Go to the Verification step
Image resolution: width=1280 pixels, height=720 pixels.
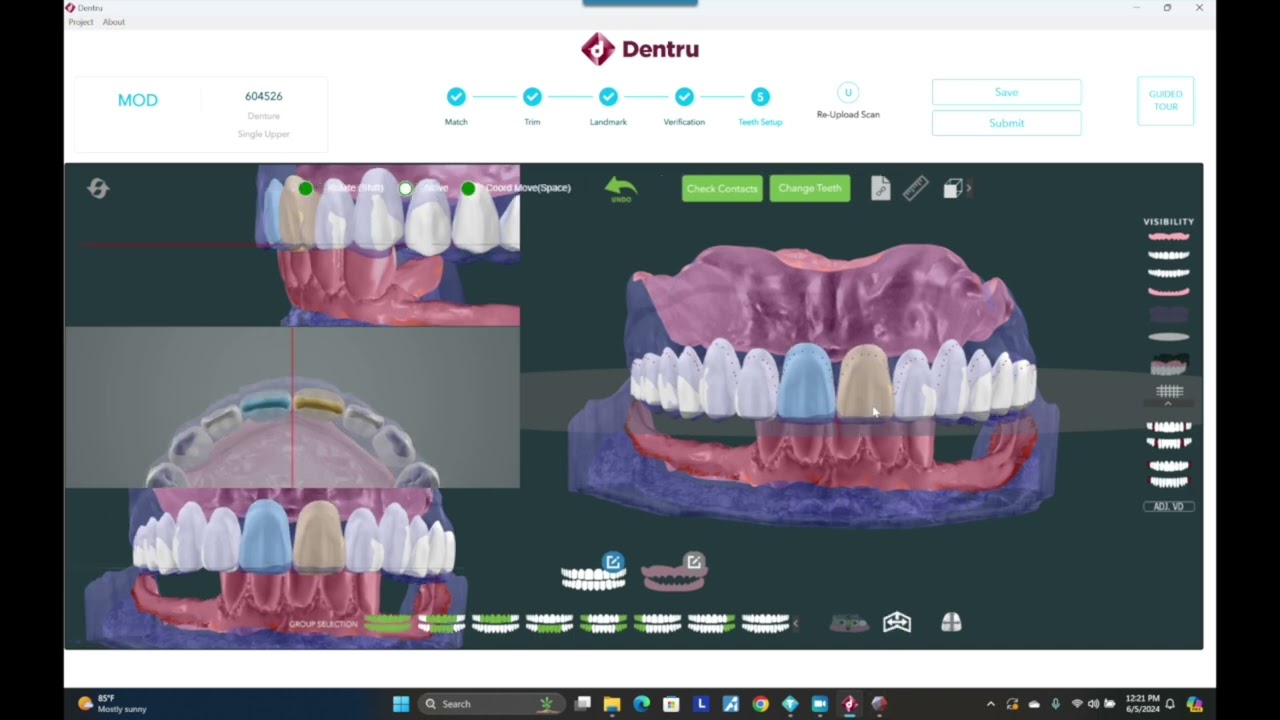click(684, 97)
